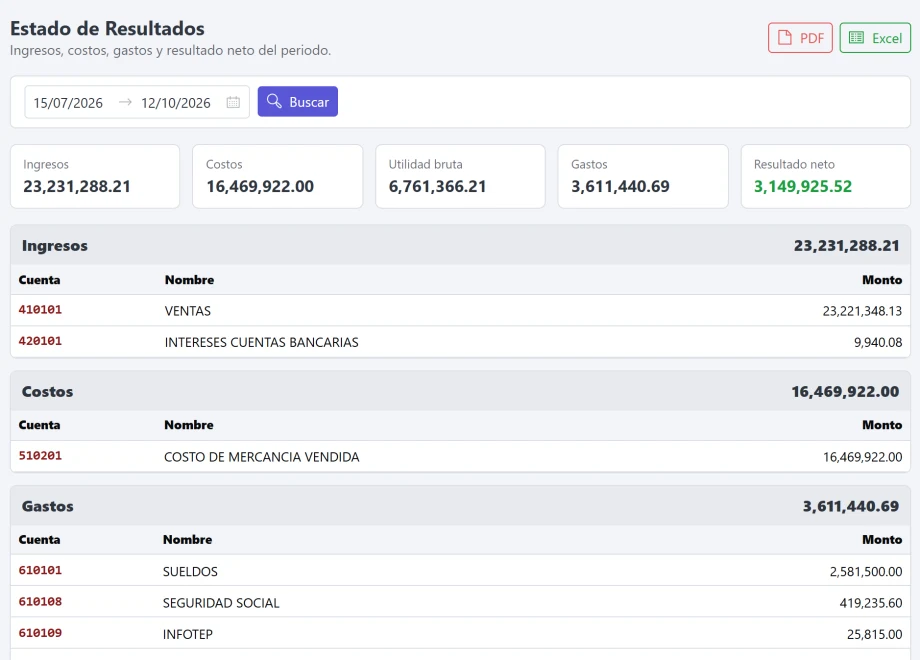Export the report to Excel

(875, 38)
